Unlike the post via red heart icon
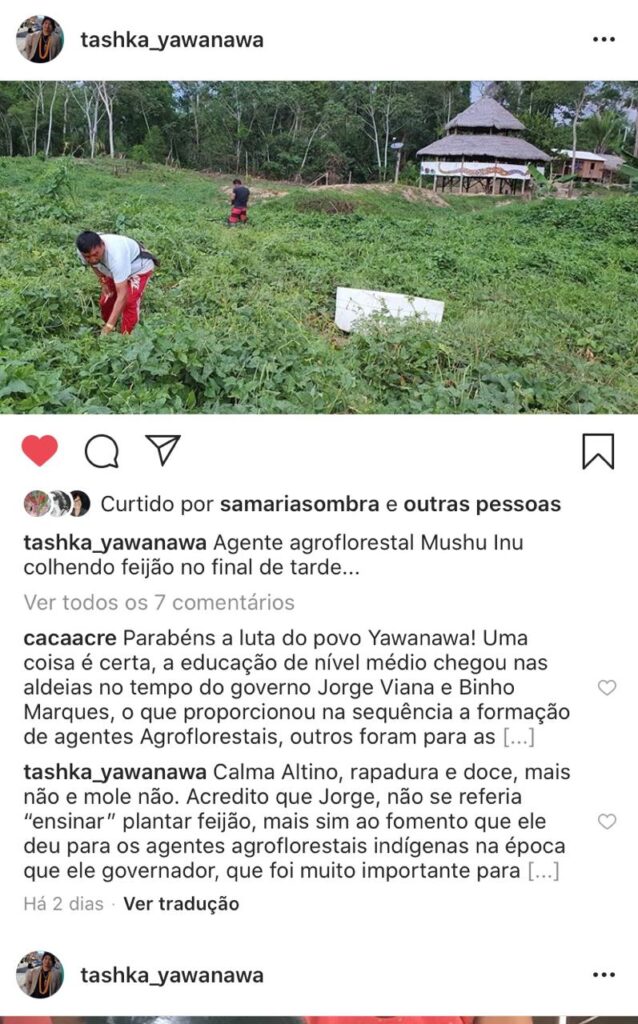 click(40, 450)
